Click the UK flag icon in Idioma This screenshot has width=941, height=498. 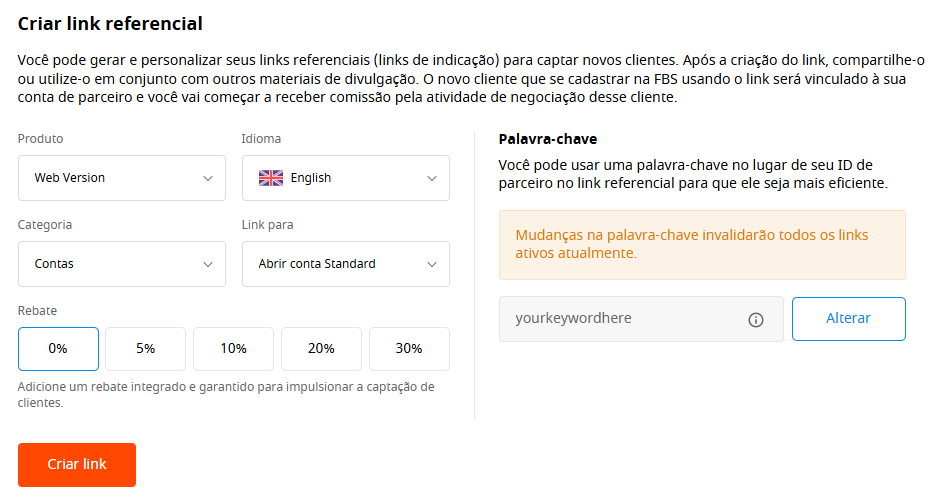[x=271, y=178]
